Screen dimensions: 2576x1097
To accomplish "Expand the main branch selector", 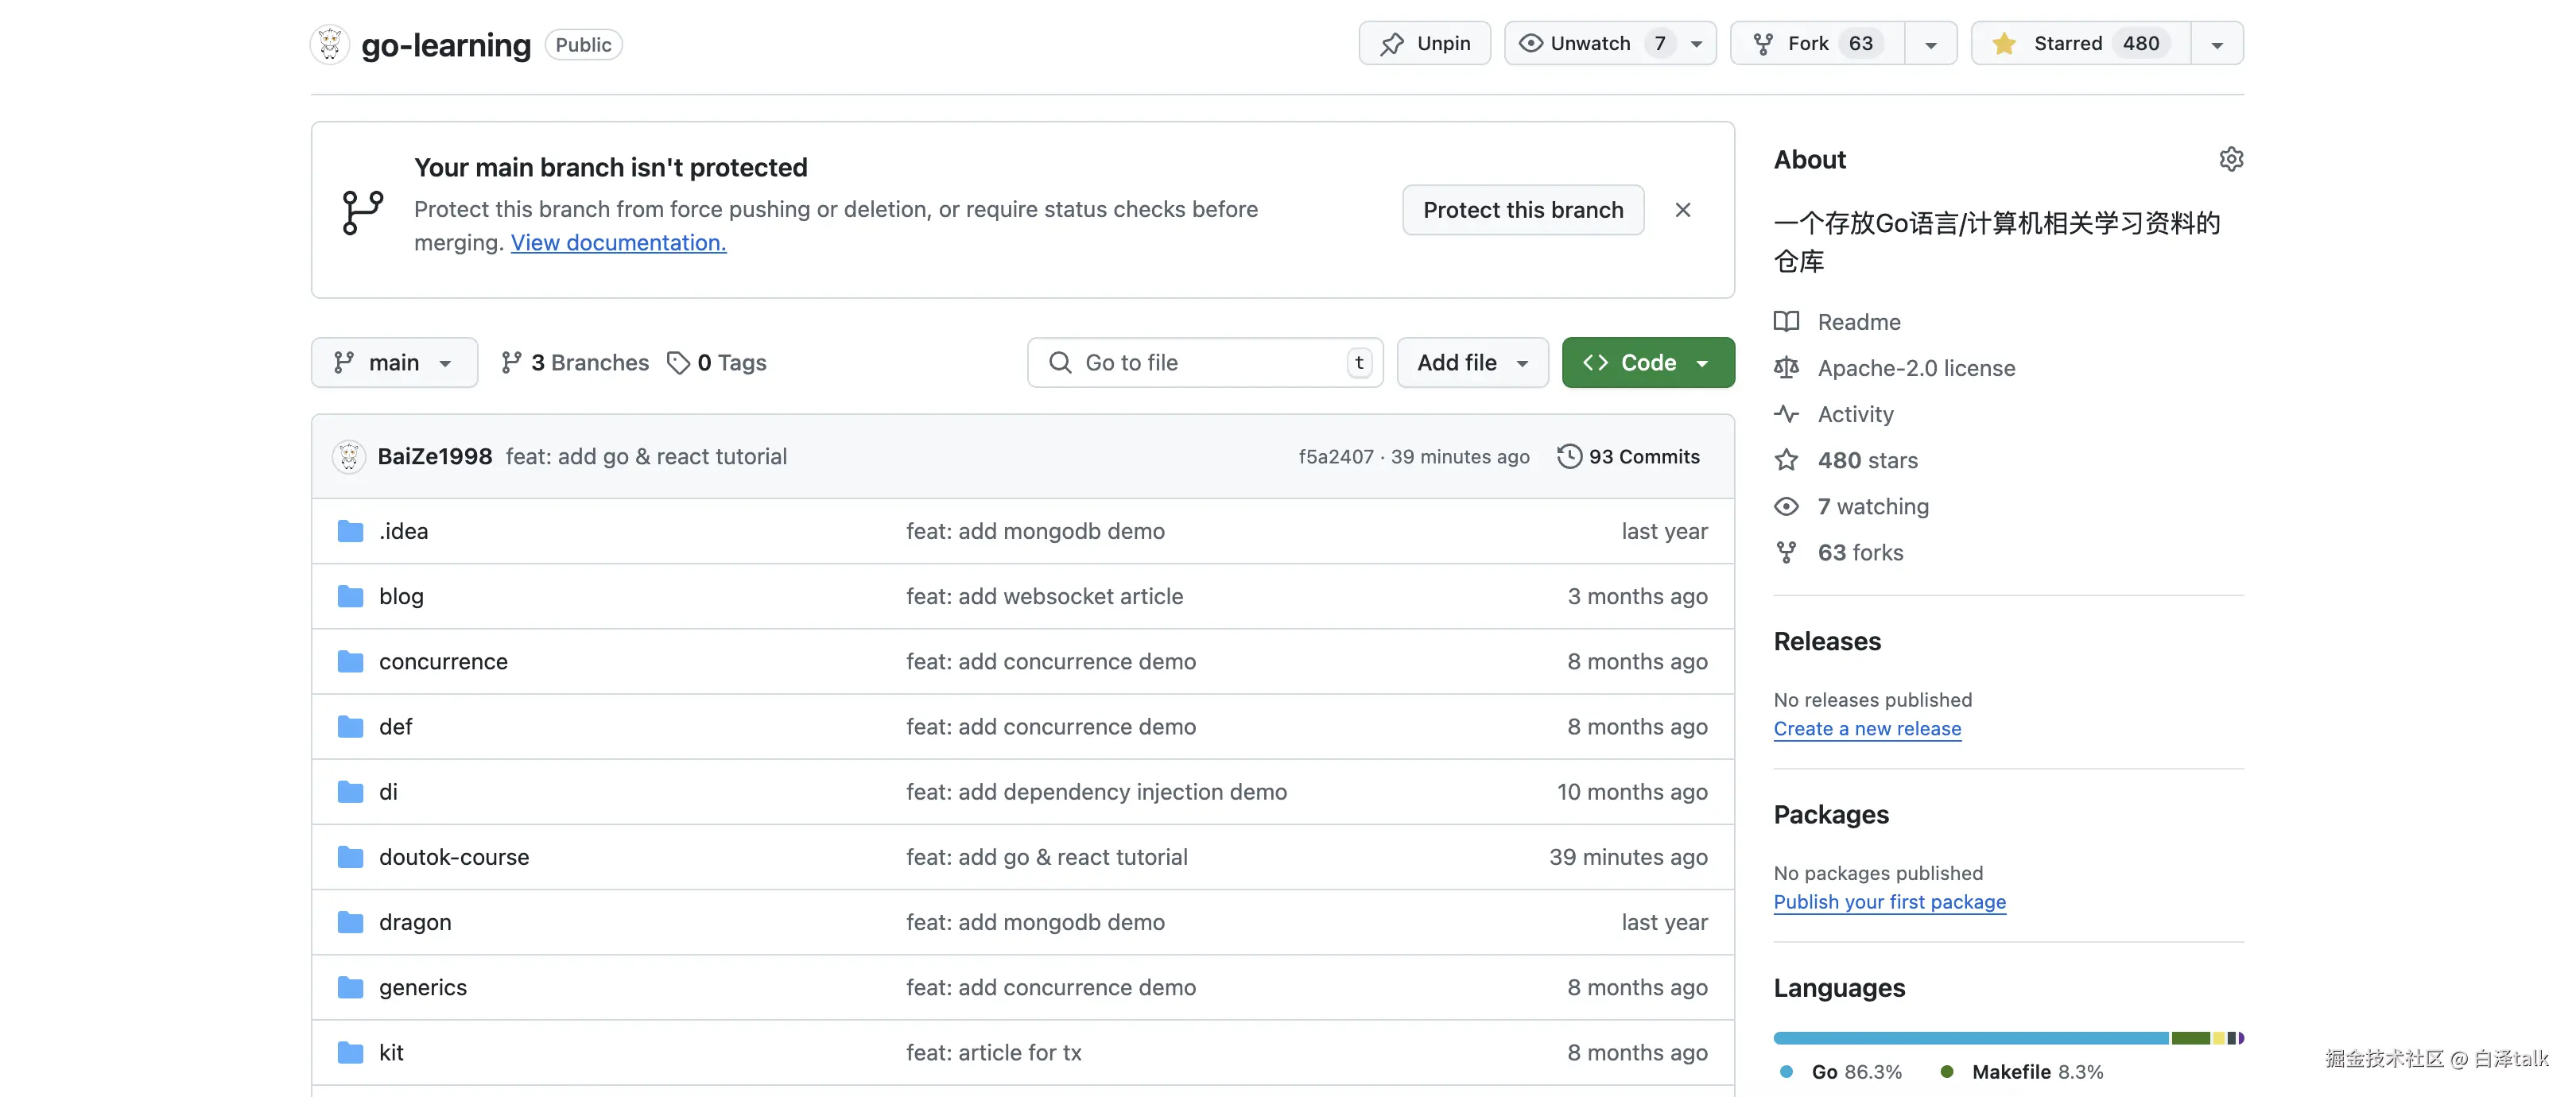I will (x=394, y=362).
